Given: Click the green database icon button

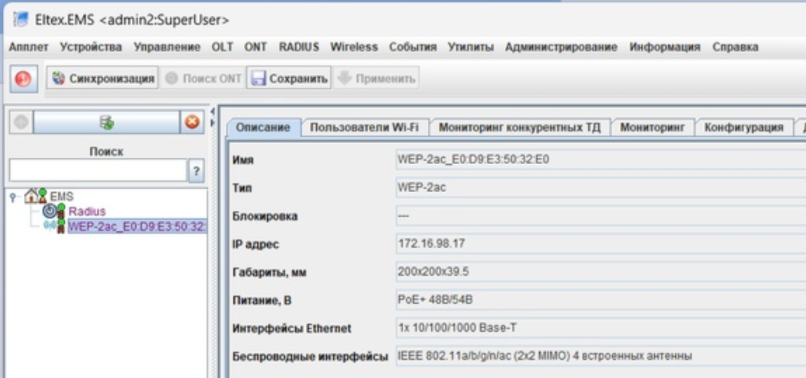Looking at the screenshot, I should pyautogui.click(x=106, y=122).
